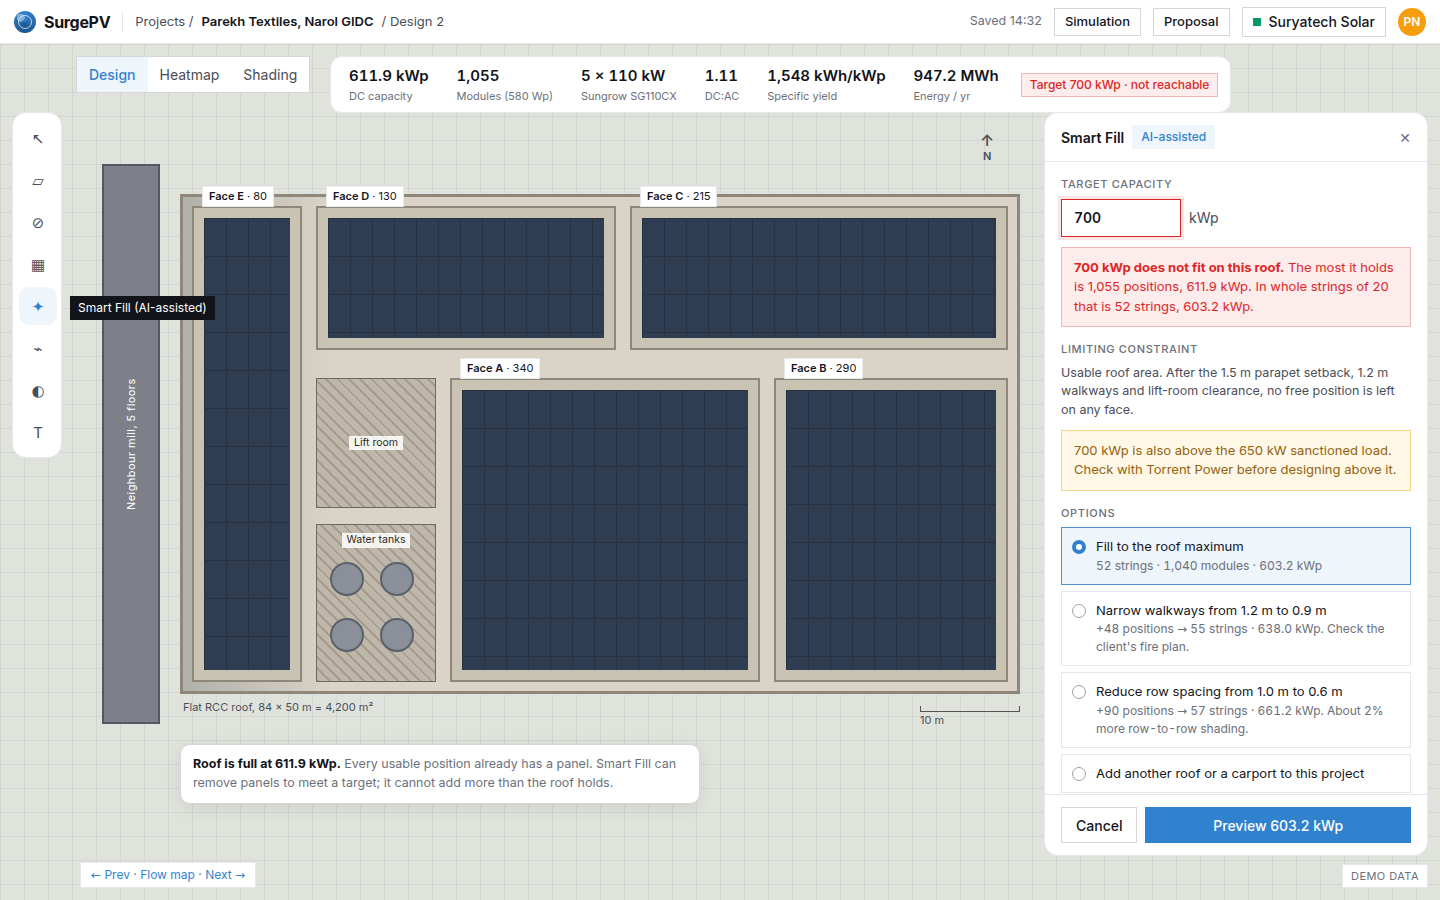Click the Target 700 kWp not reachable warning
This screenshot has height=900, width=1440.
(1119, 85)
